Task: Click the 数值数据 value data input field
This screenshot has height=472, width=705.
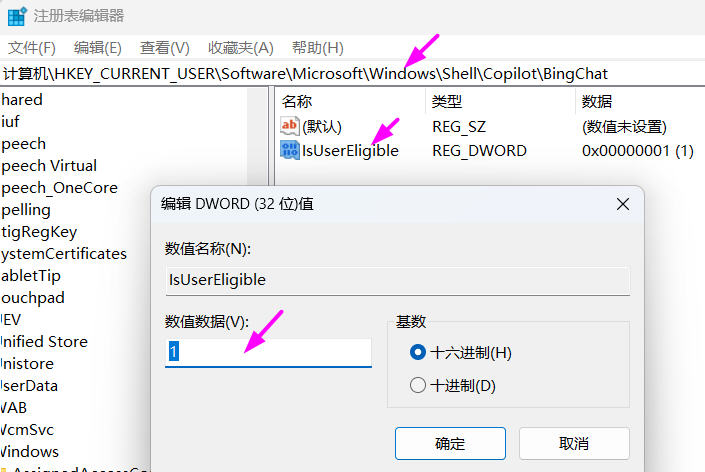Action: 268,352
